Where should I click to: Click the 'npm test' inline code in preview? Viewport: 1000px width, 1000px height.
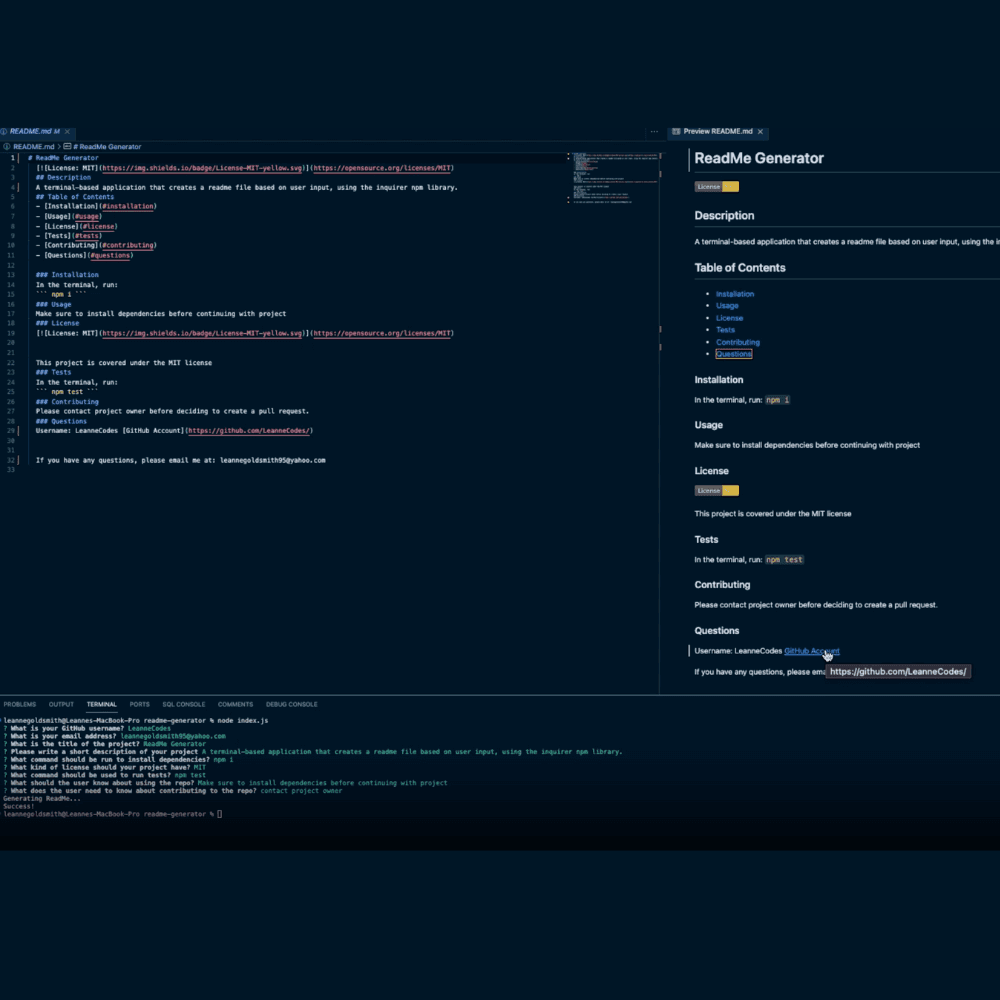[x=784, y=559]
